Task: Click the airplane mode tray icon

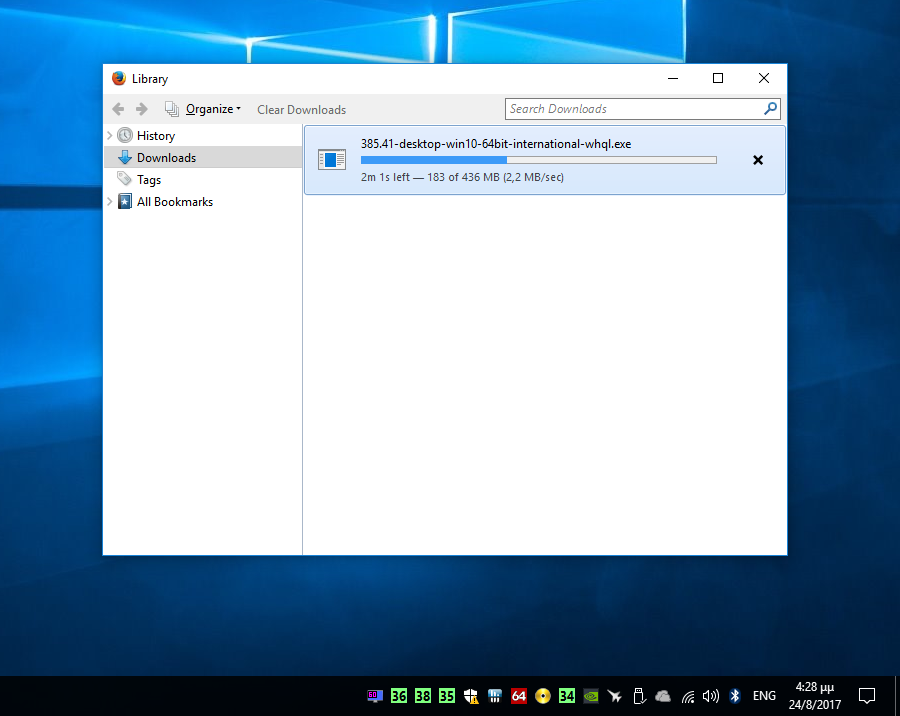Action: tap(615, 696)
